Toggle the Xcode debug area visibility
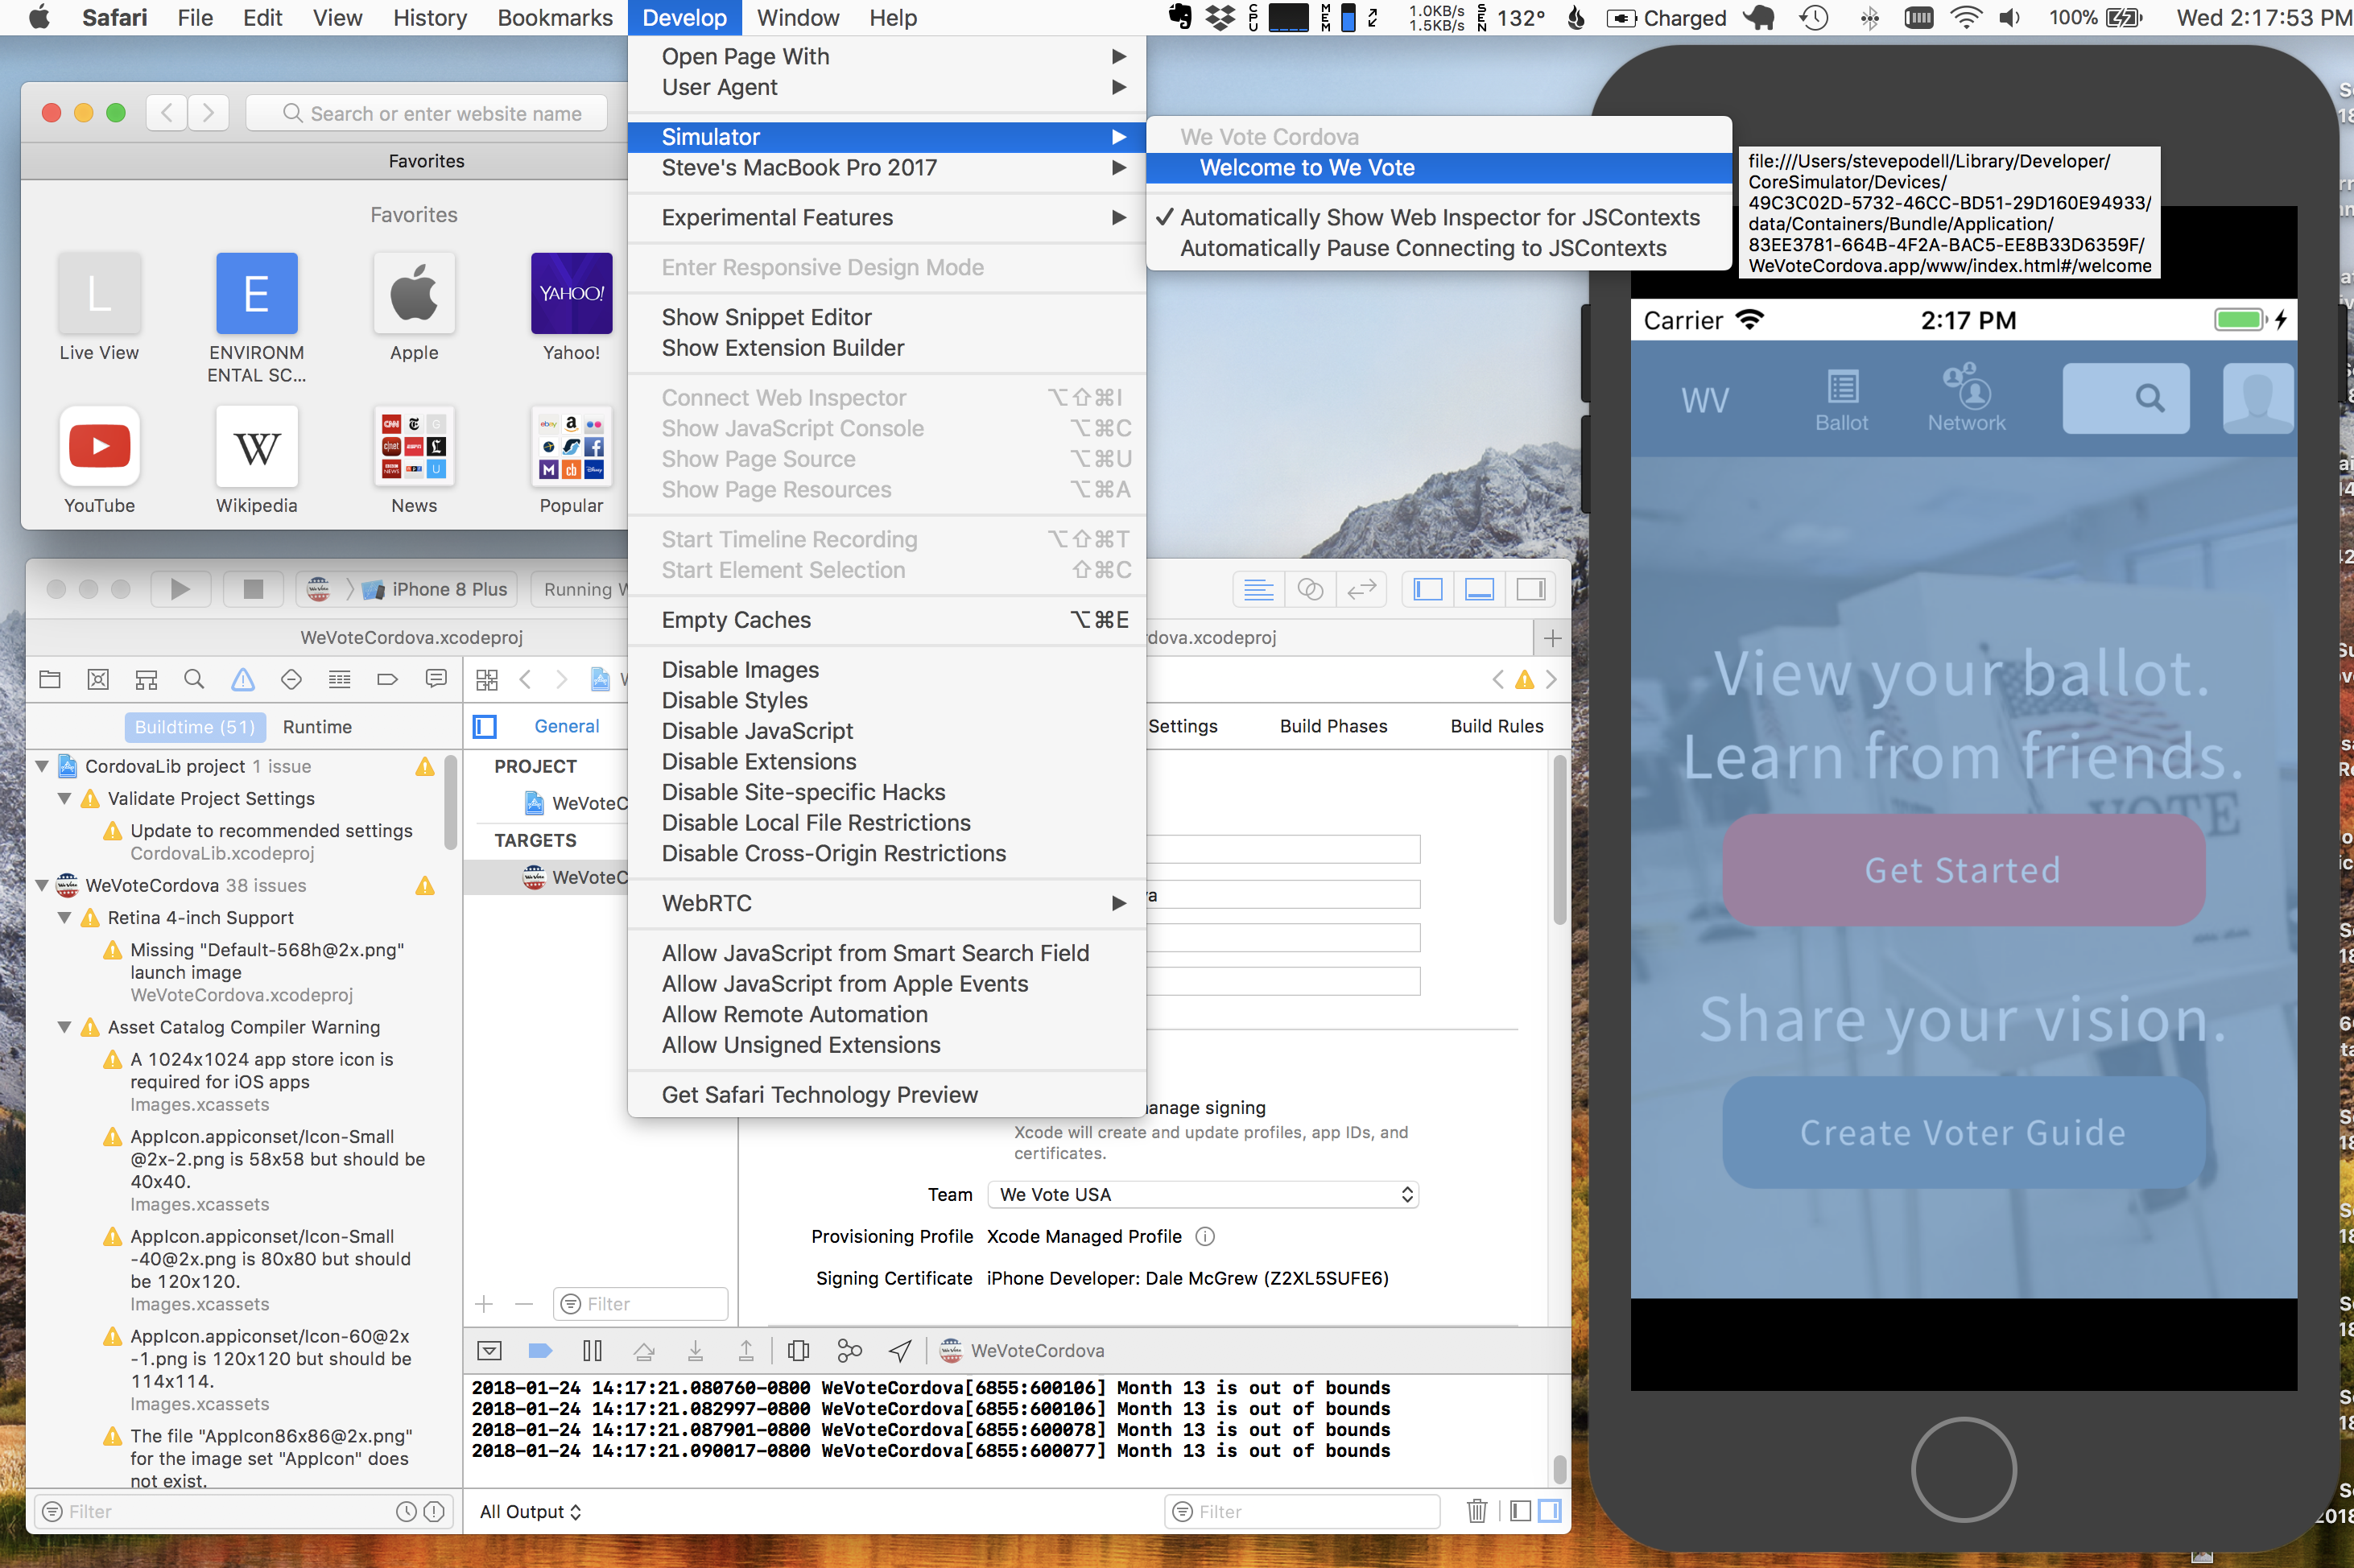 pos(1479,589)
